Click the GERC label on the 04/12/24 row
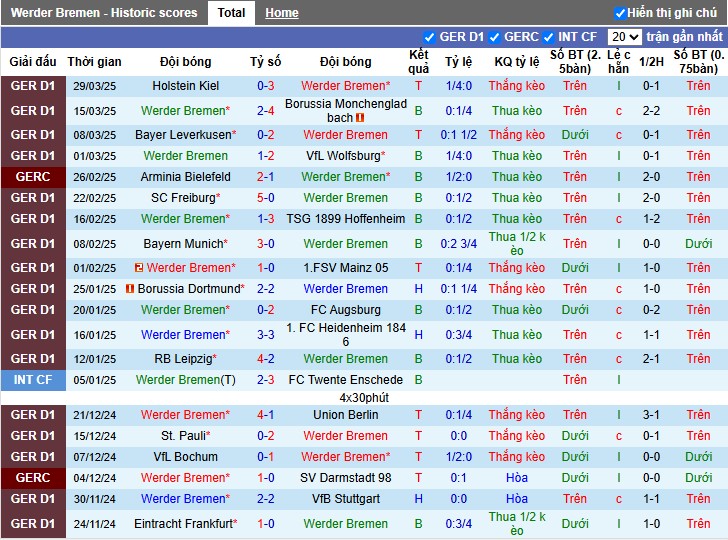 point(33,477)
